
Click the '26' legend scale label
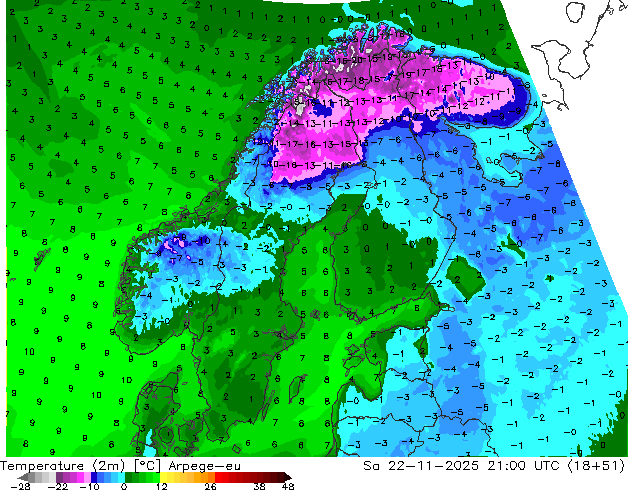click(210, 486)
